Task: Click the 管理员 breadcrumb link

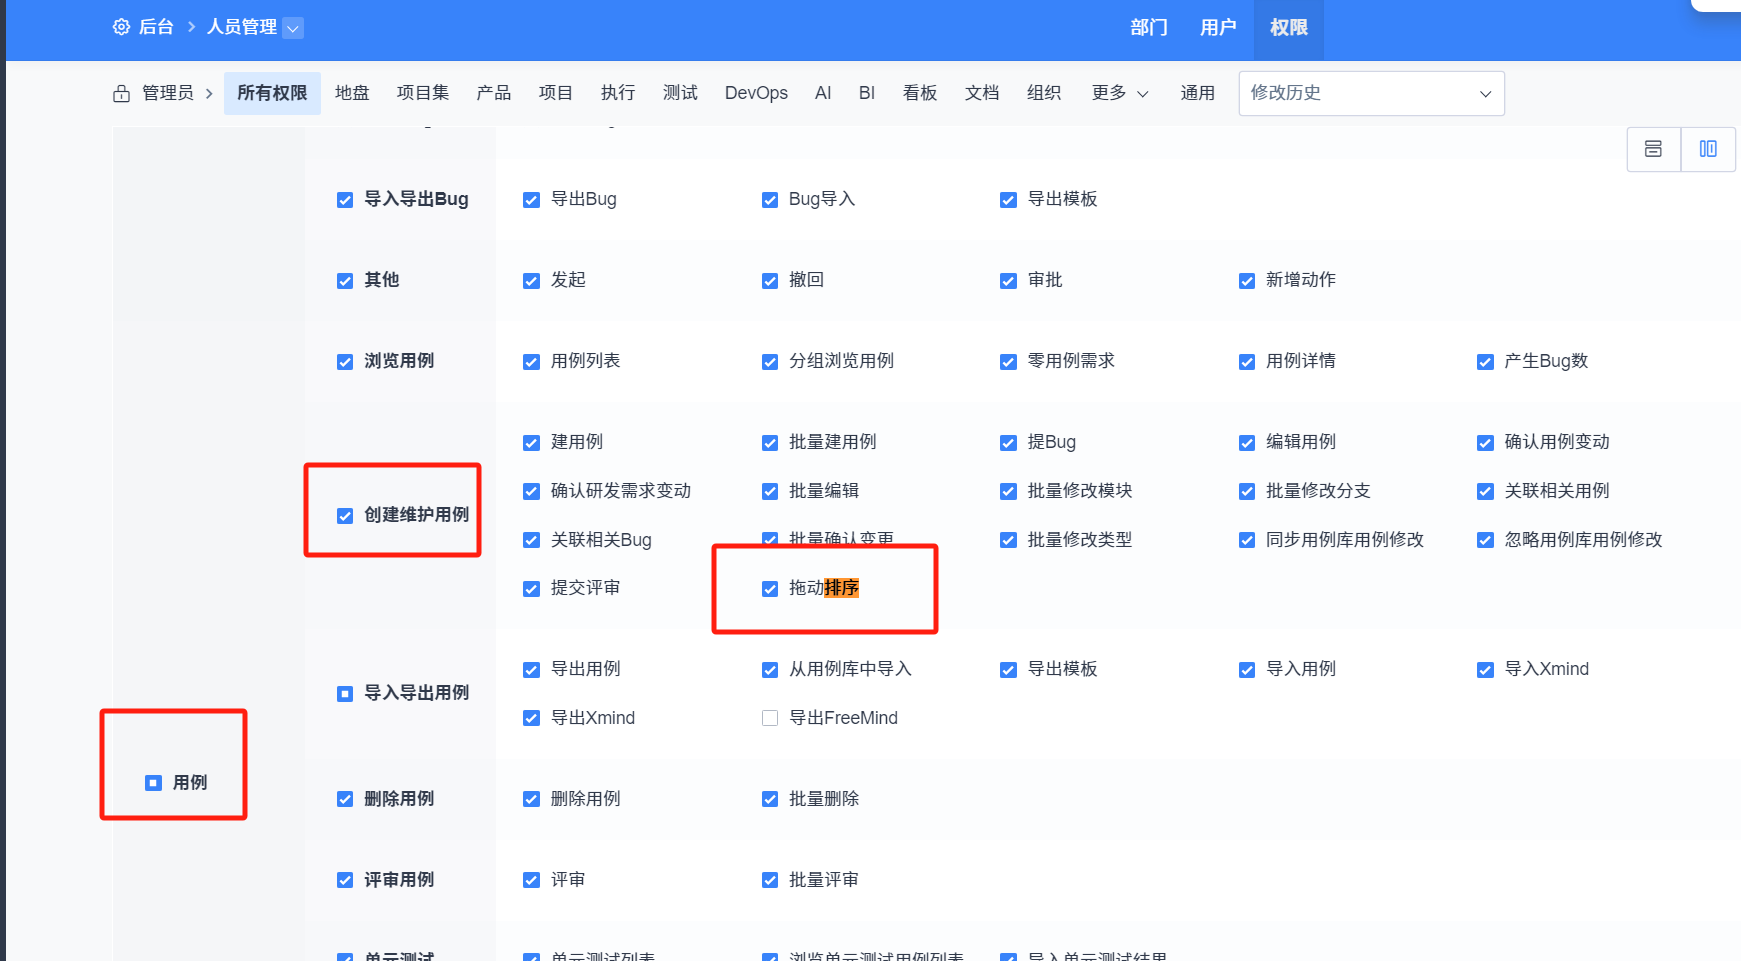Action: tap(168, 93)
